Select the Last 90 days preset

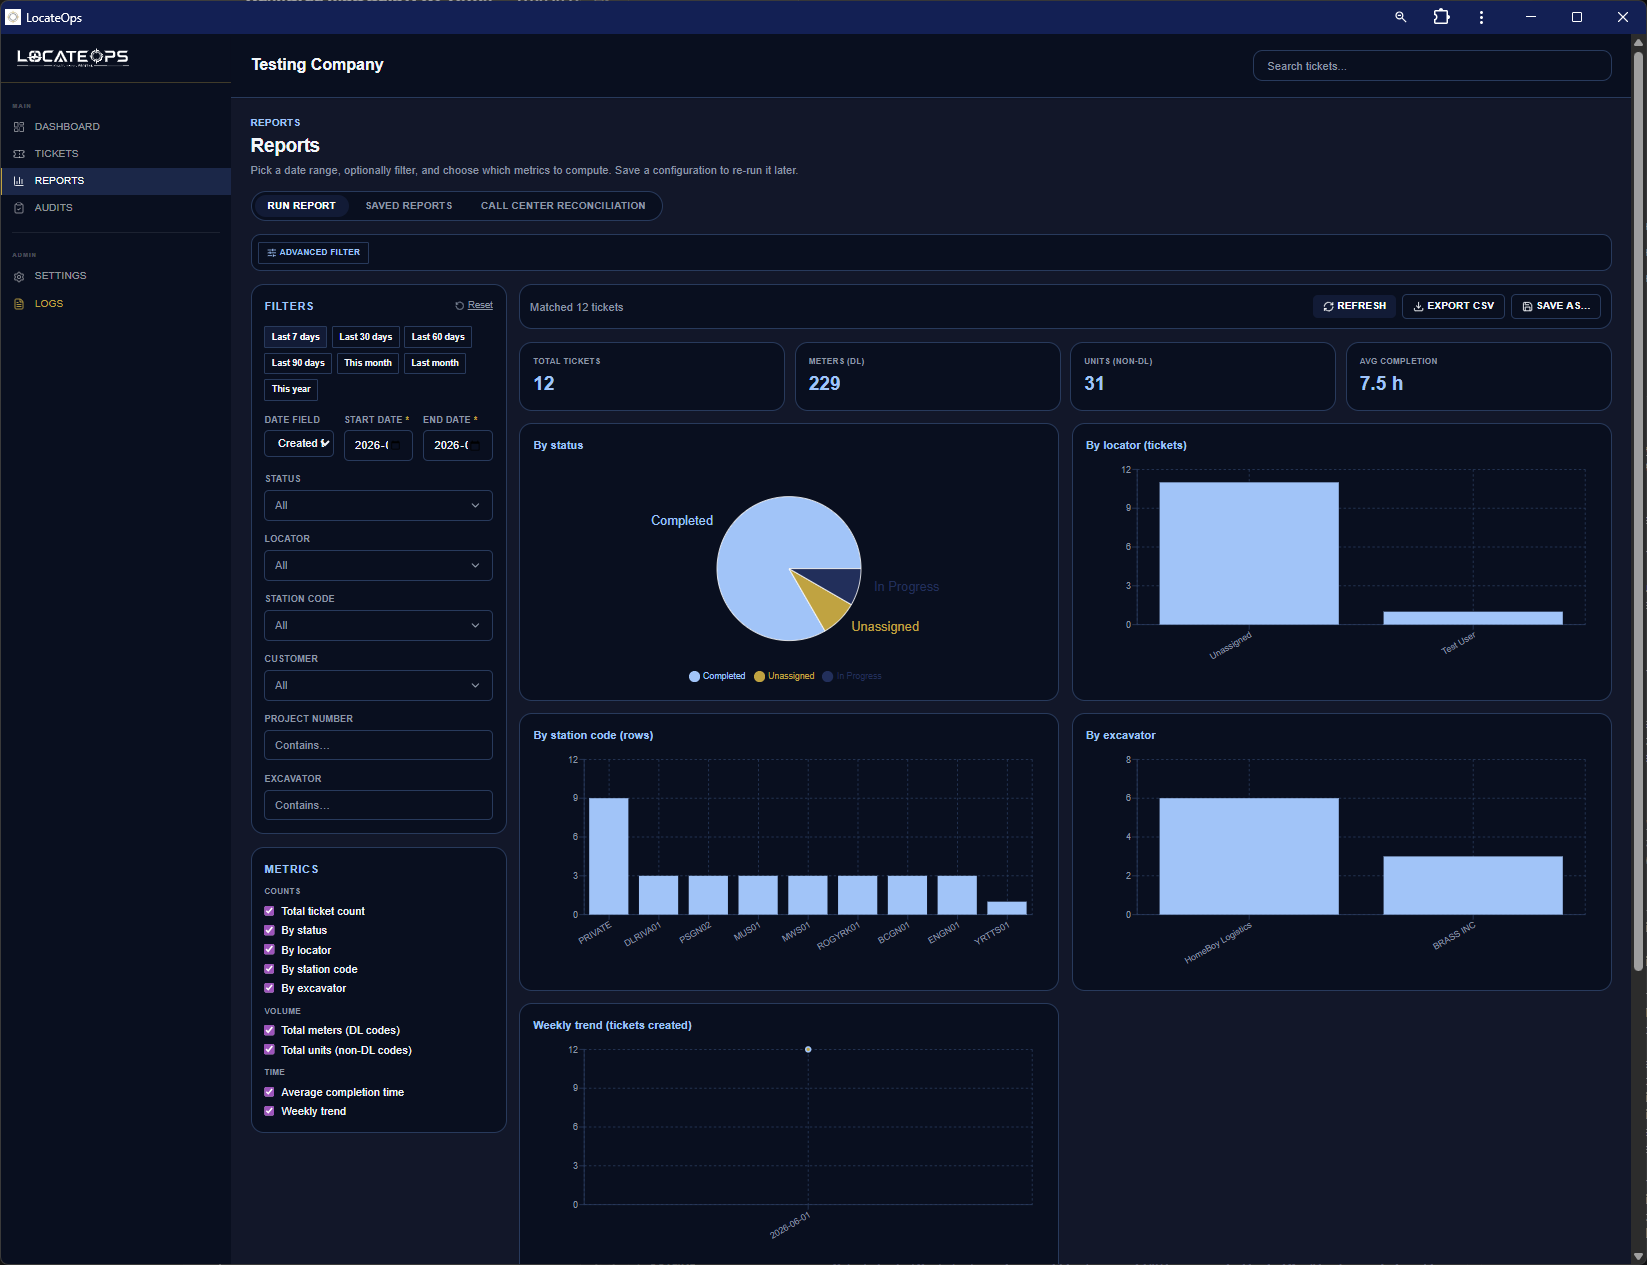tap(298, 363)
